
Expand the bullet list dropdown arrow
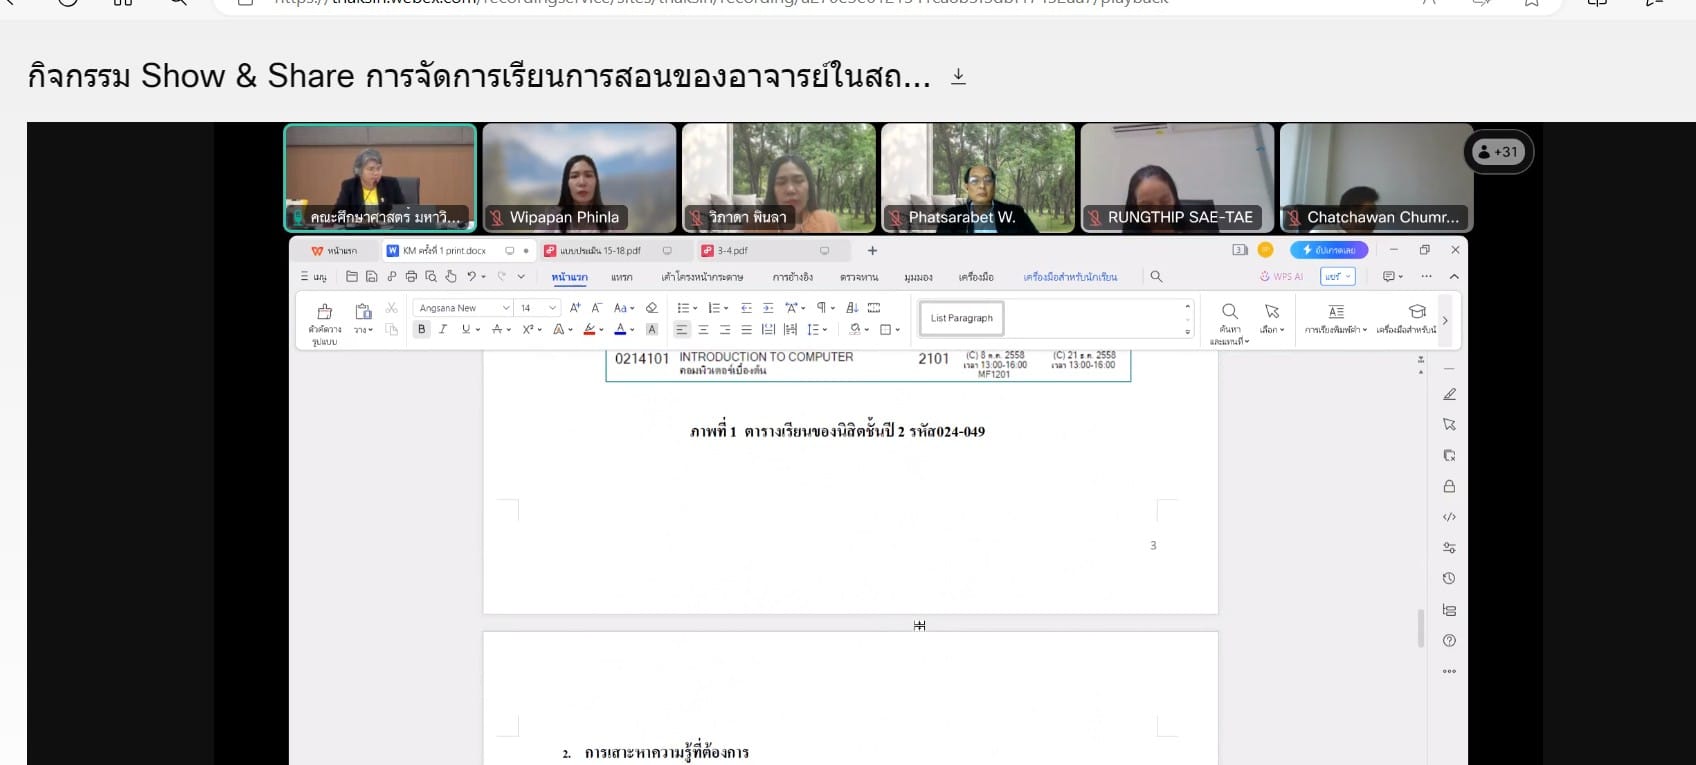696,308
